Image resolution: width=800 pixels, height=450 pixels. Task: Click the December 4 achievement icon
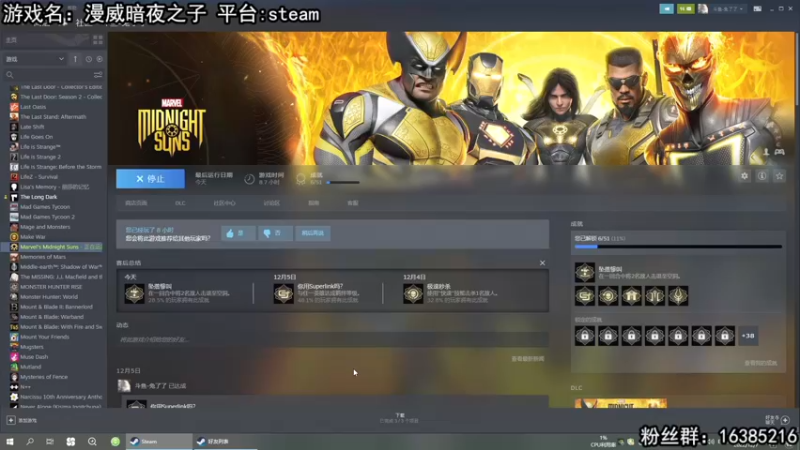click(413, 294)
